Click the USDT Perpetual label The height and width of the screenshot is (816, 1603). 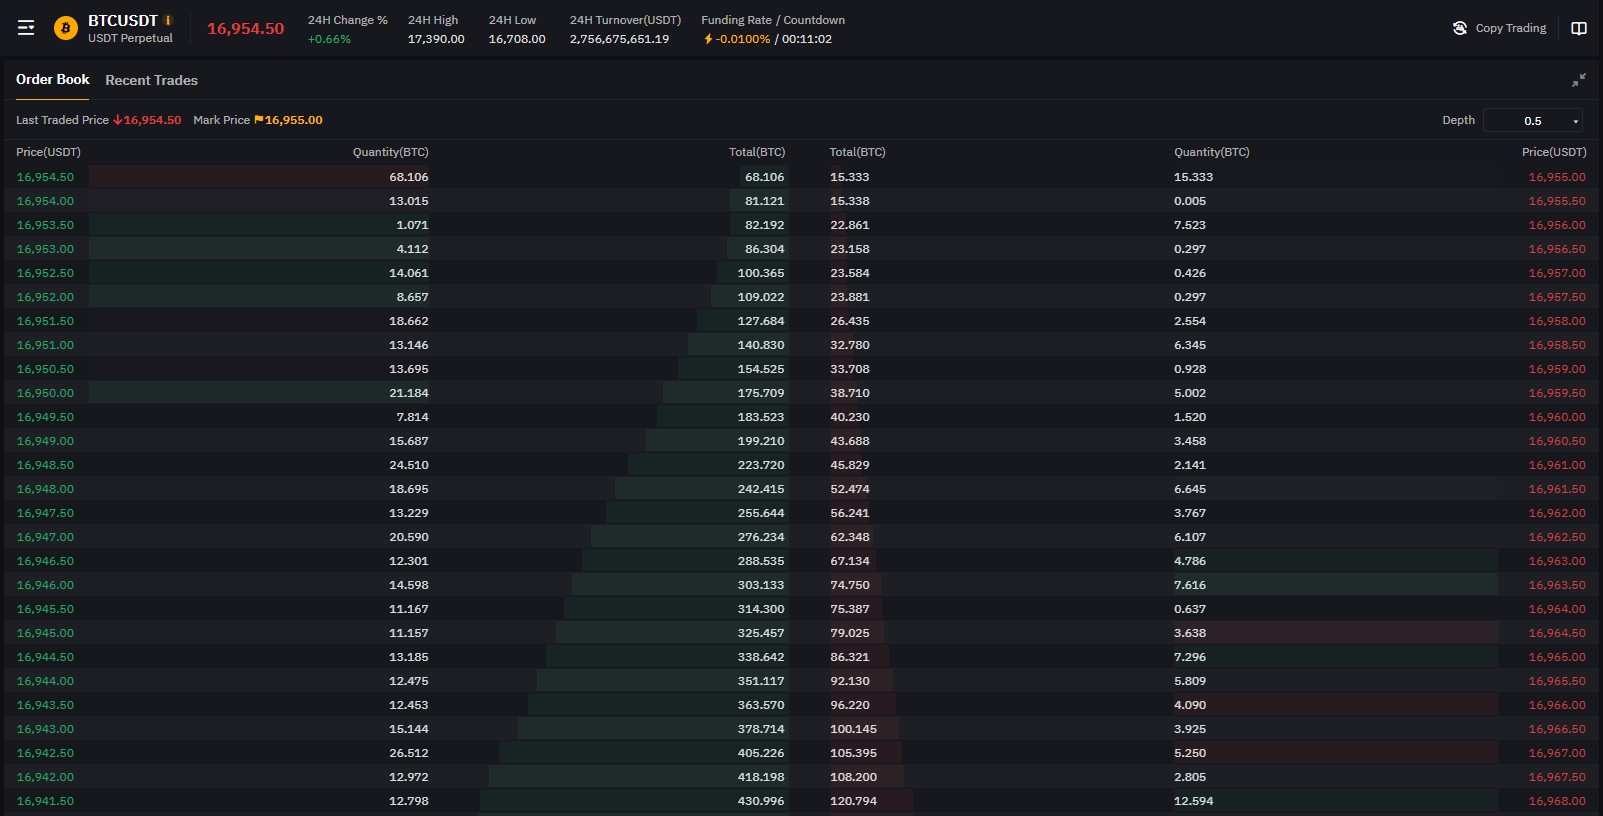pyautogui.click(x=130, y=38)
